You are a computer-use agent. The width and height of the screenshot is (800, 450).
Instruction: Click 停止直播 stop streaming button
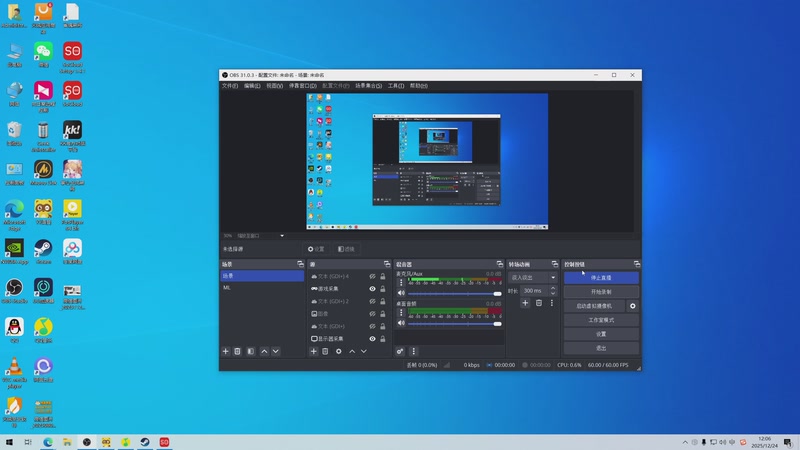tap(601, 278)
